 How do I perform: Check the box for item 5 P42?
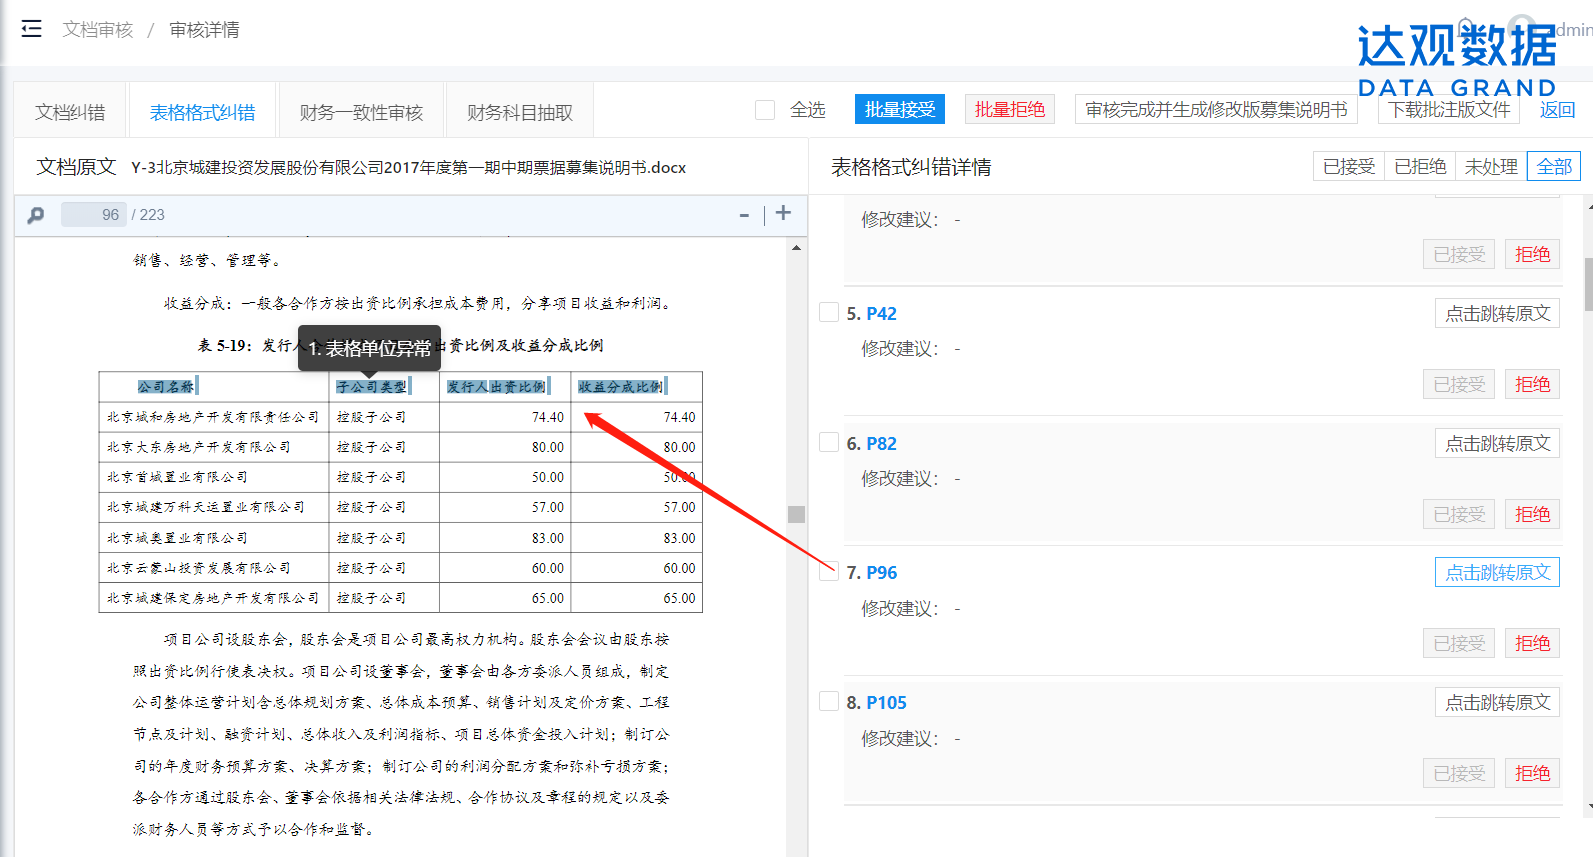point(829,312)
